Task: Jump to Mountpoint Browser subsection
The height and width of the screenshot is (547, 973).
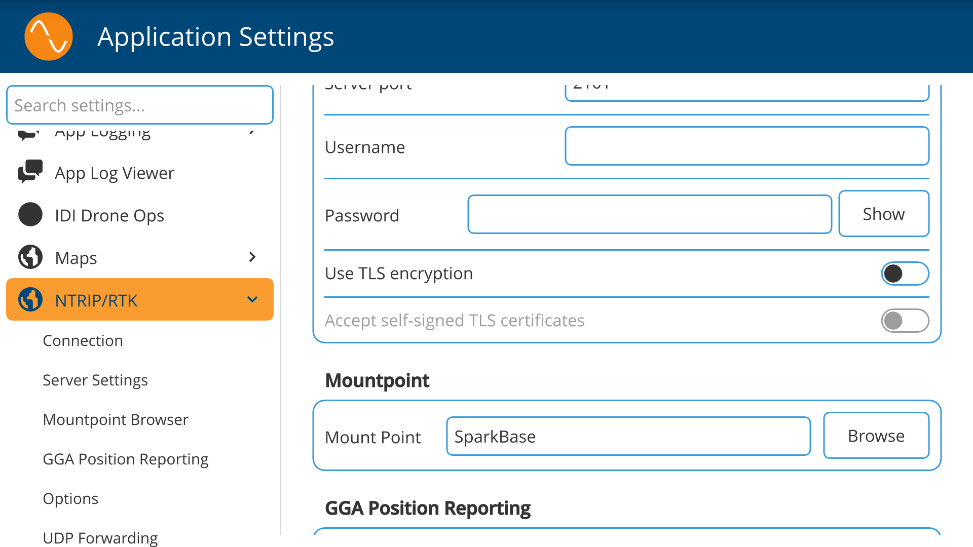Action: [x=115, y=420]
